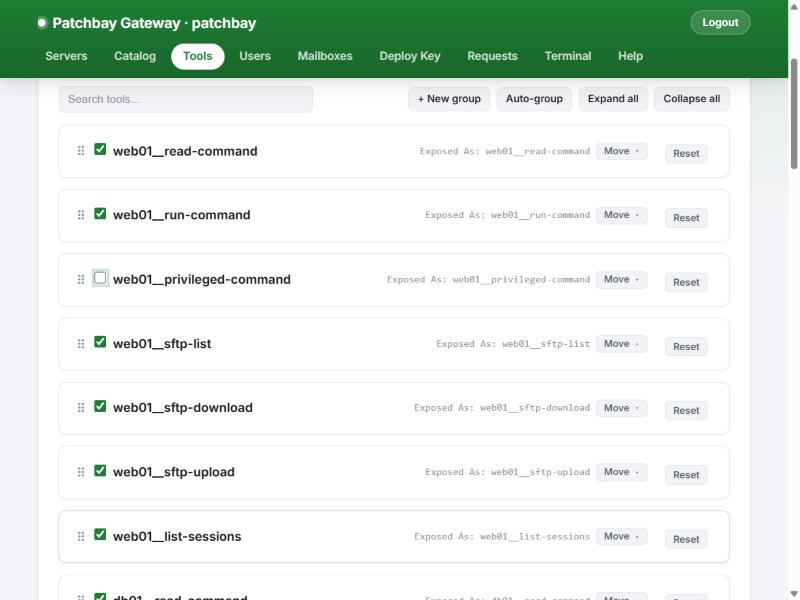
Task: Create a new tool group
Action: 449,99
